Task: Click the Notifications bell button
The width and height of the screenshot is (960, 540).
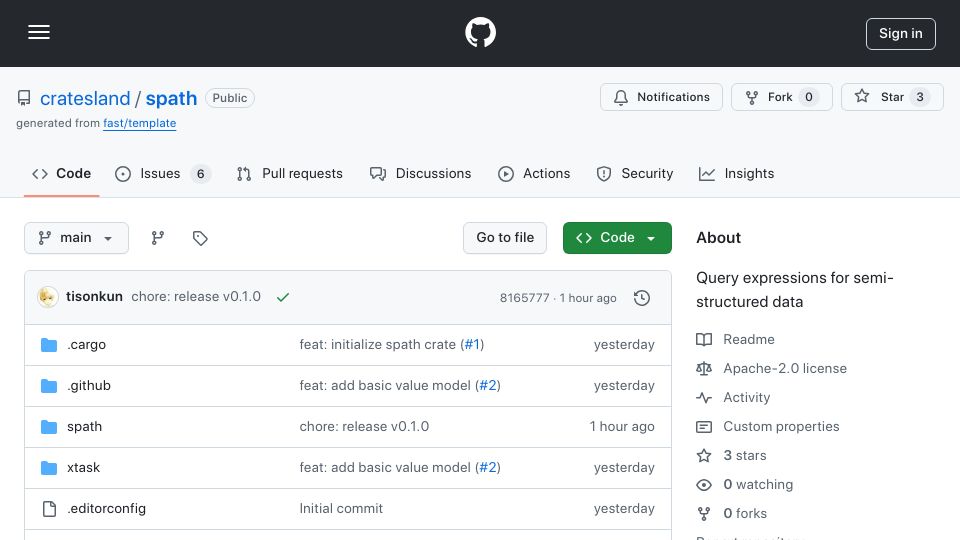Action: pos(661,97)
